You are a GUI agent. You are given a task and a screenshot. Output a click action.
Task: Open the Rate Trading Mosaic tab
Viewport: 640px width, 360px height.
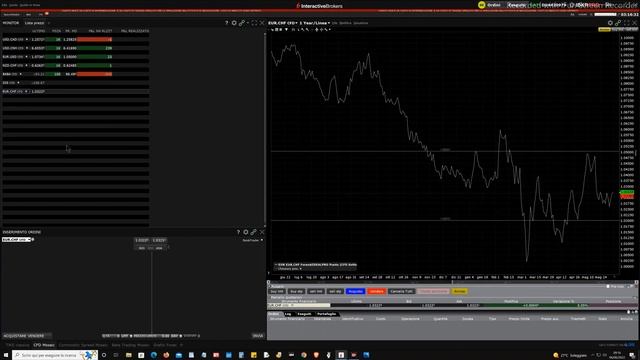point(130,345)
